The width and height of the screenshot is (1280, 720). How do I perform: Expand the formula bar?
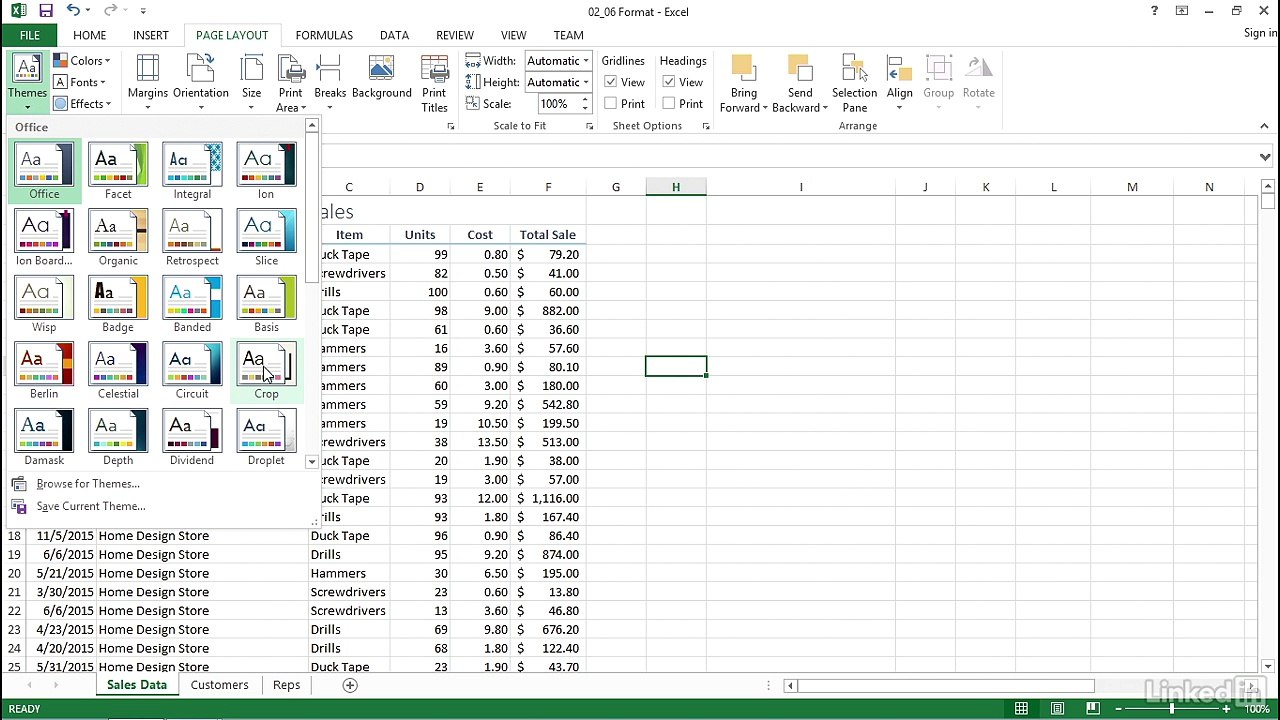[x=1265, y=157]
